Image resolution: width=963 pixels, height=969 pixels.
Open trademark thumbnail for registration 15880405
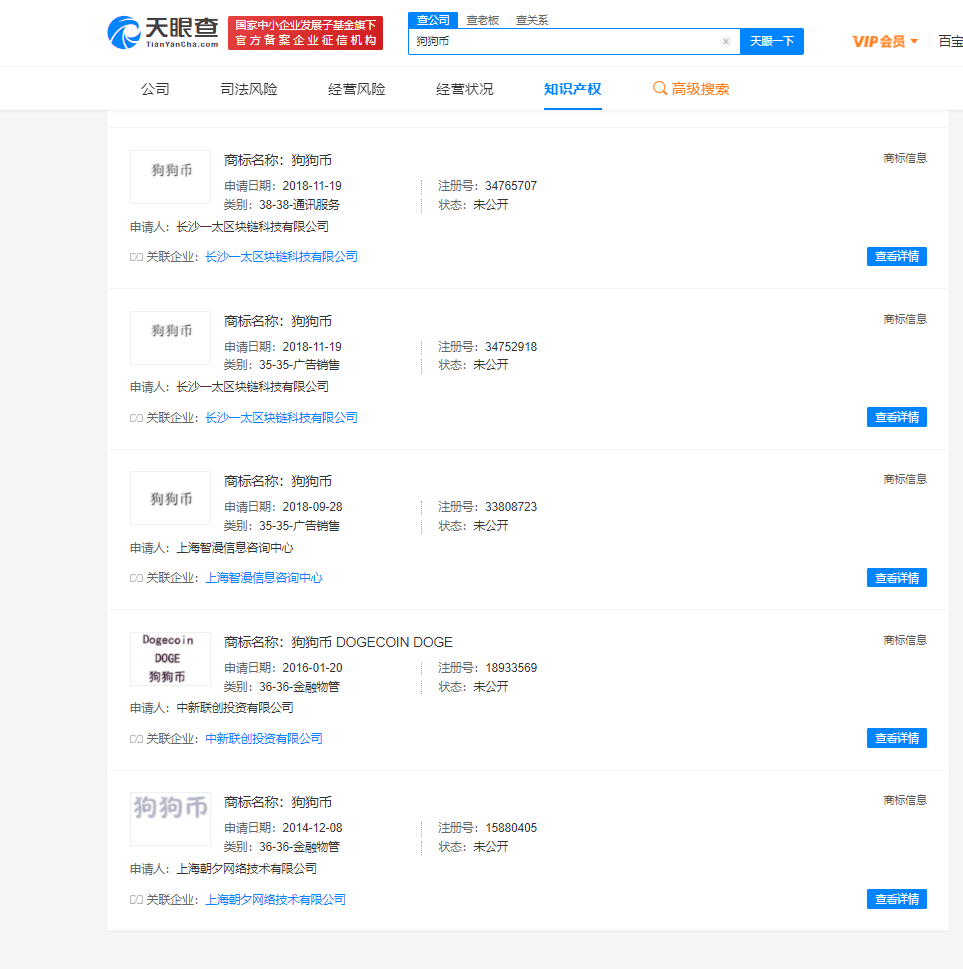tap(171, 819)
